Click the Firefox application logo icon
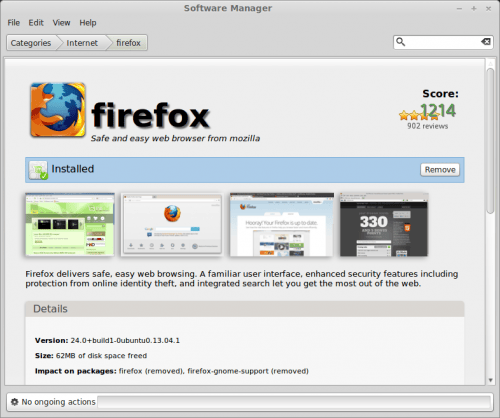Image resolution: width=500 pixels, height=418 pixels. [58, 110]
